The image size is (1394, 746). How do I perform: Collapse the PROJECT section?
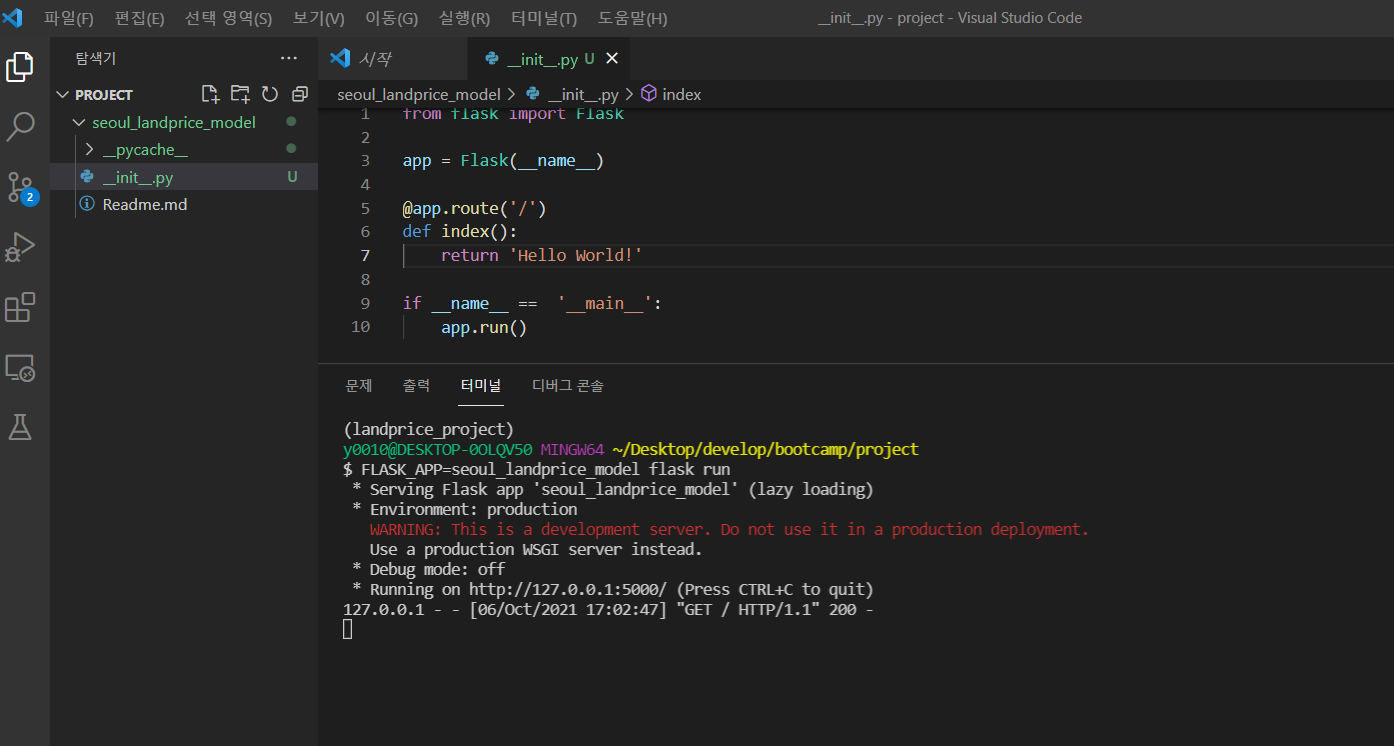click(x=63, y=95)
